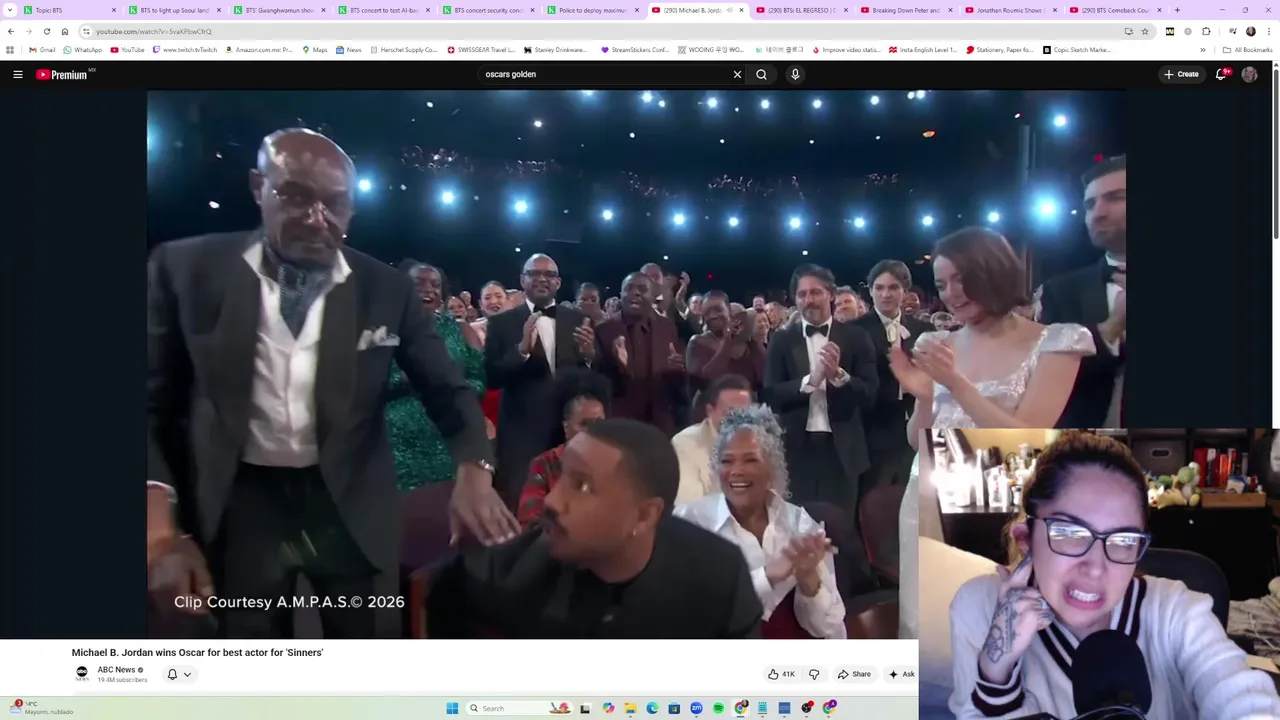This screenshot has height=720, width=1280.
Task: Switch to 'Breaking Down Peter' tab
Action: (906, 10)
